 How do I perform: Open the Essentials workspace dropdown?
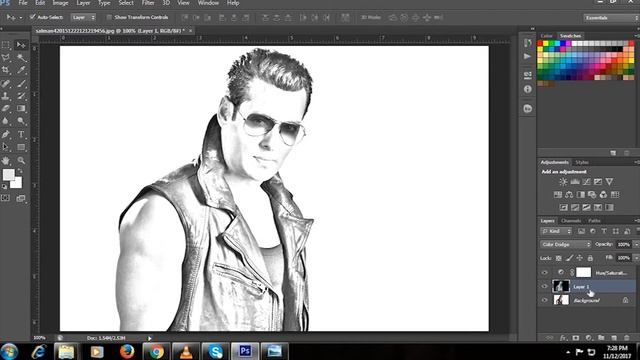(611, 18)
